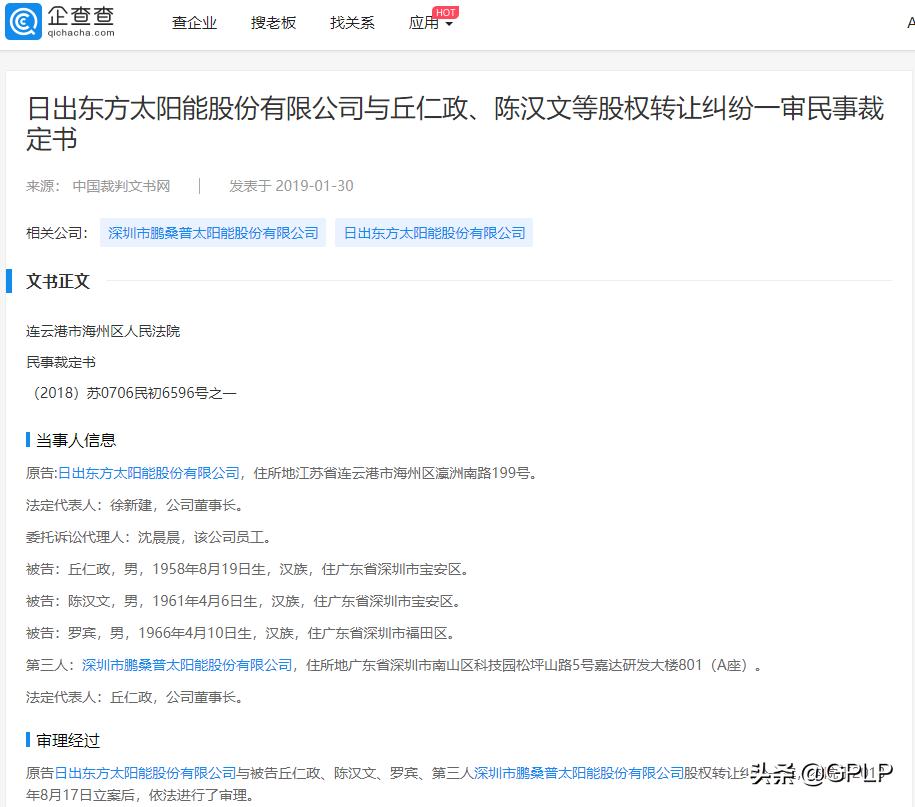This screenshot has width=915, height=807.
Task: Open the 日出东方太阳能股份有限公司 related-company tag
Action: pos(435,232)
